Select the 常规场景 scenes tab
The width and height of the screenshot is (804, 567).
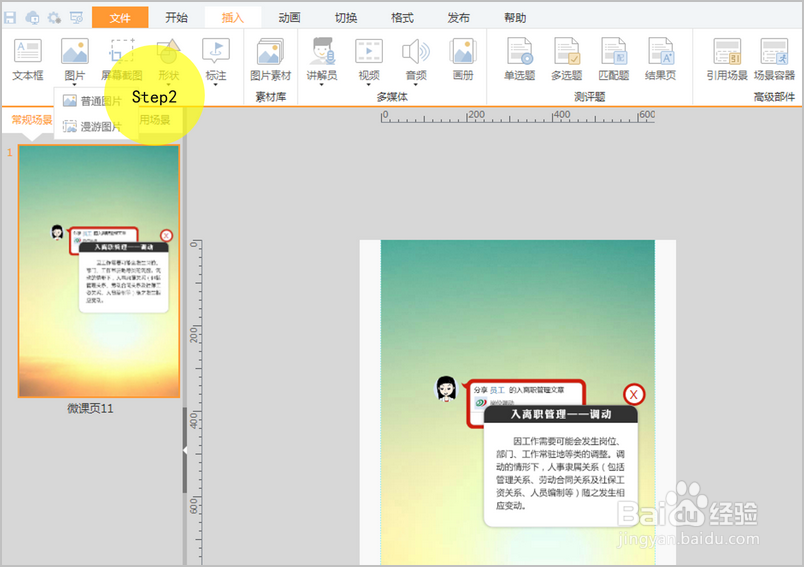pyautogui.click(x=32, y=120)
